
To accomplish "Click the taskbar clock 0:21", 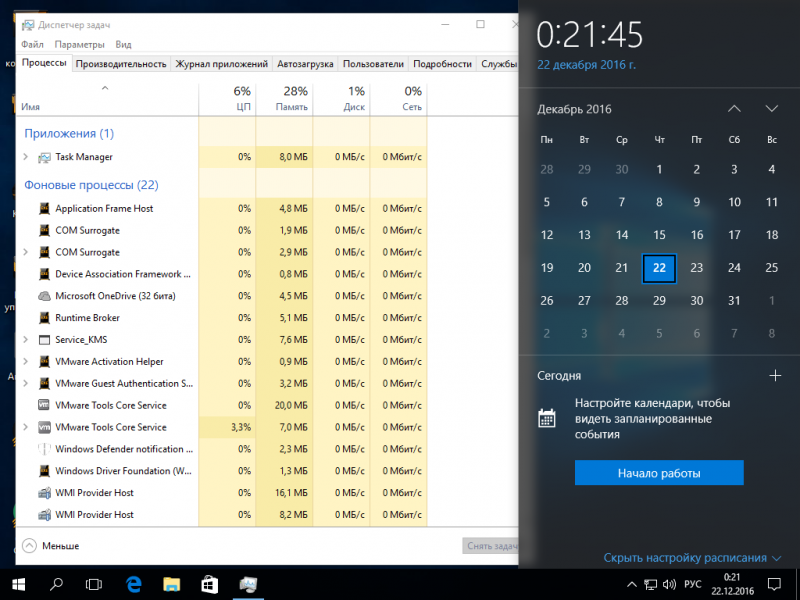I will [732, 584].
